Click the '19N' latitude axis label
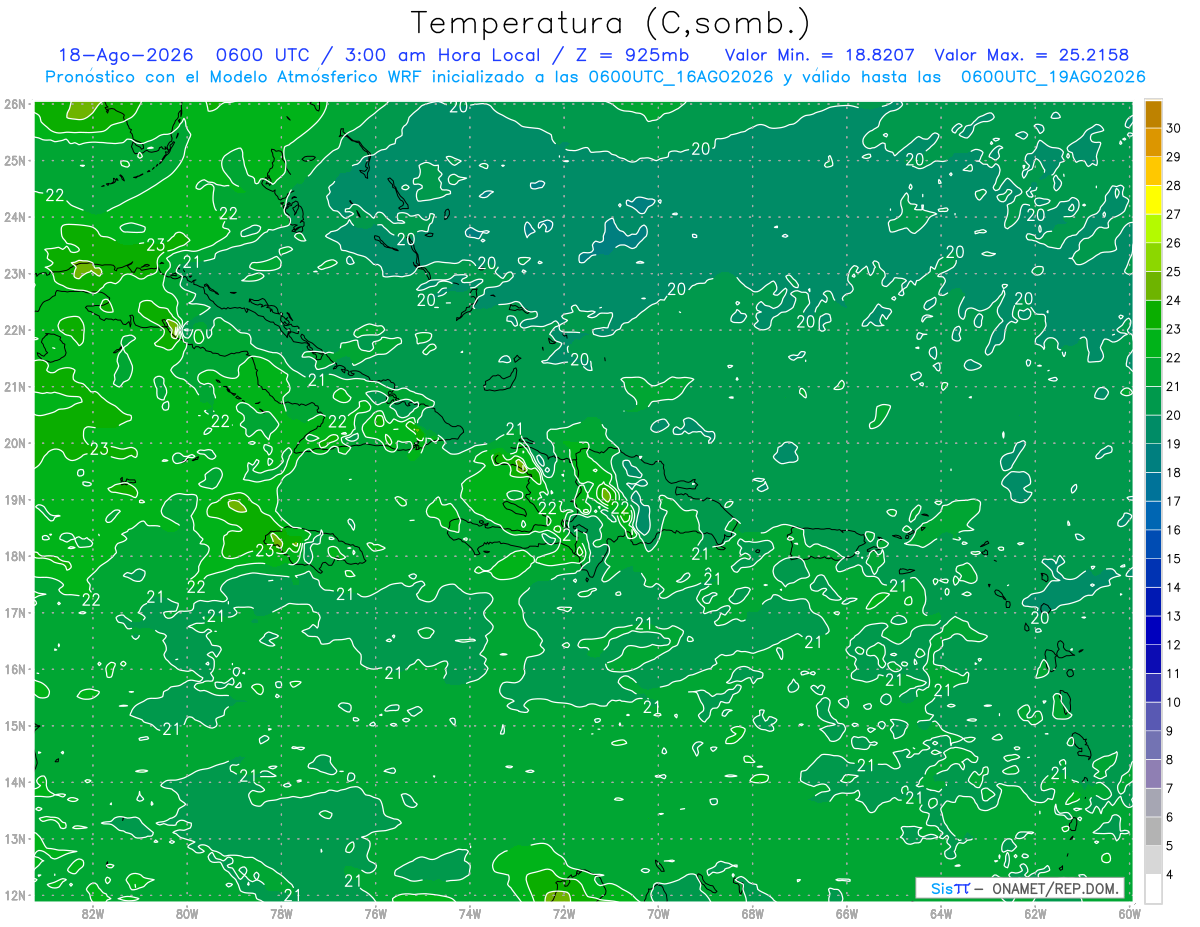1200x927 pixels. [15, 499]
